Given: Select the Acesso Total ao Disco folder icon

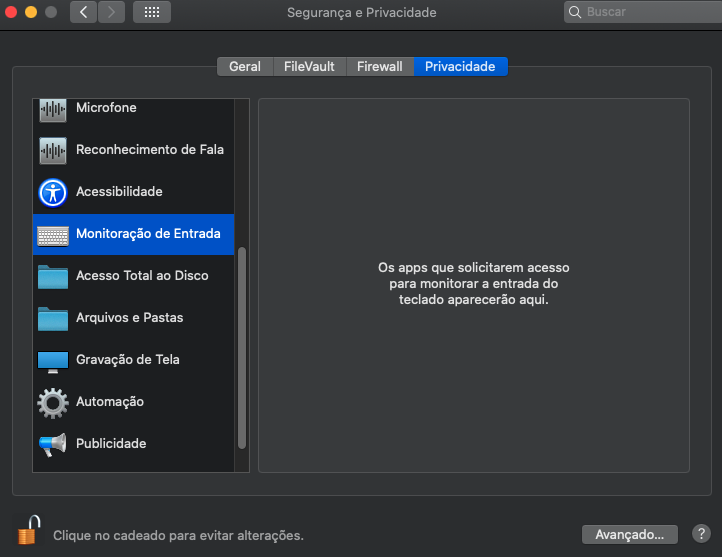Looking at the screenshot, I should (x=52, y=276).
